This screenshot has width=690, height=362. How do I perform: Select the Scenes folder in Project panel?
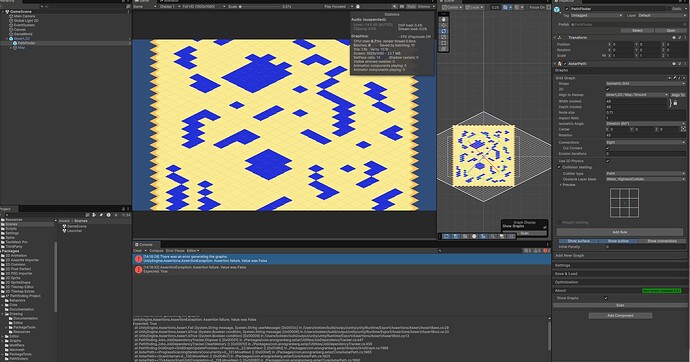(x=11, y=224)
